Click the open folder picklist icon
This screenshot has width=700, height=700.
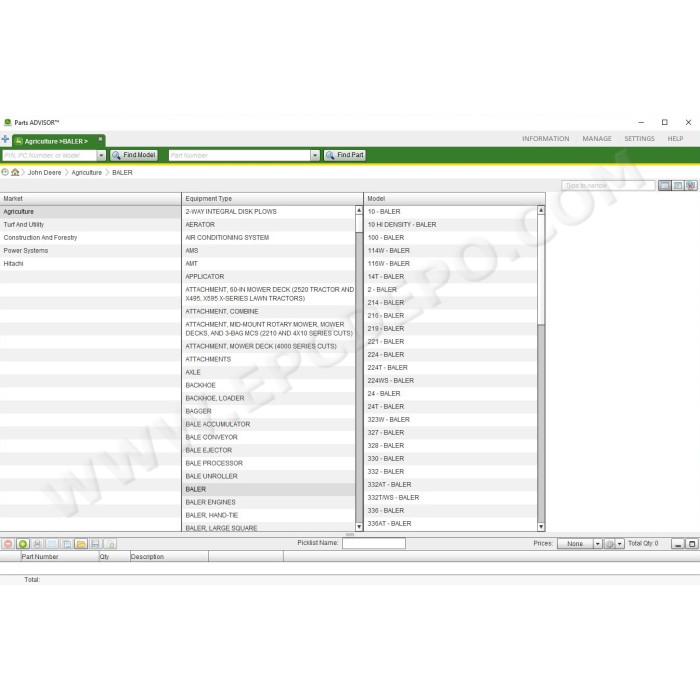[x=81, y=543]
